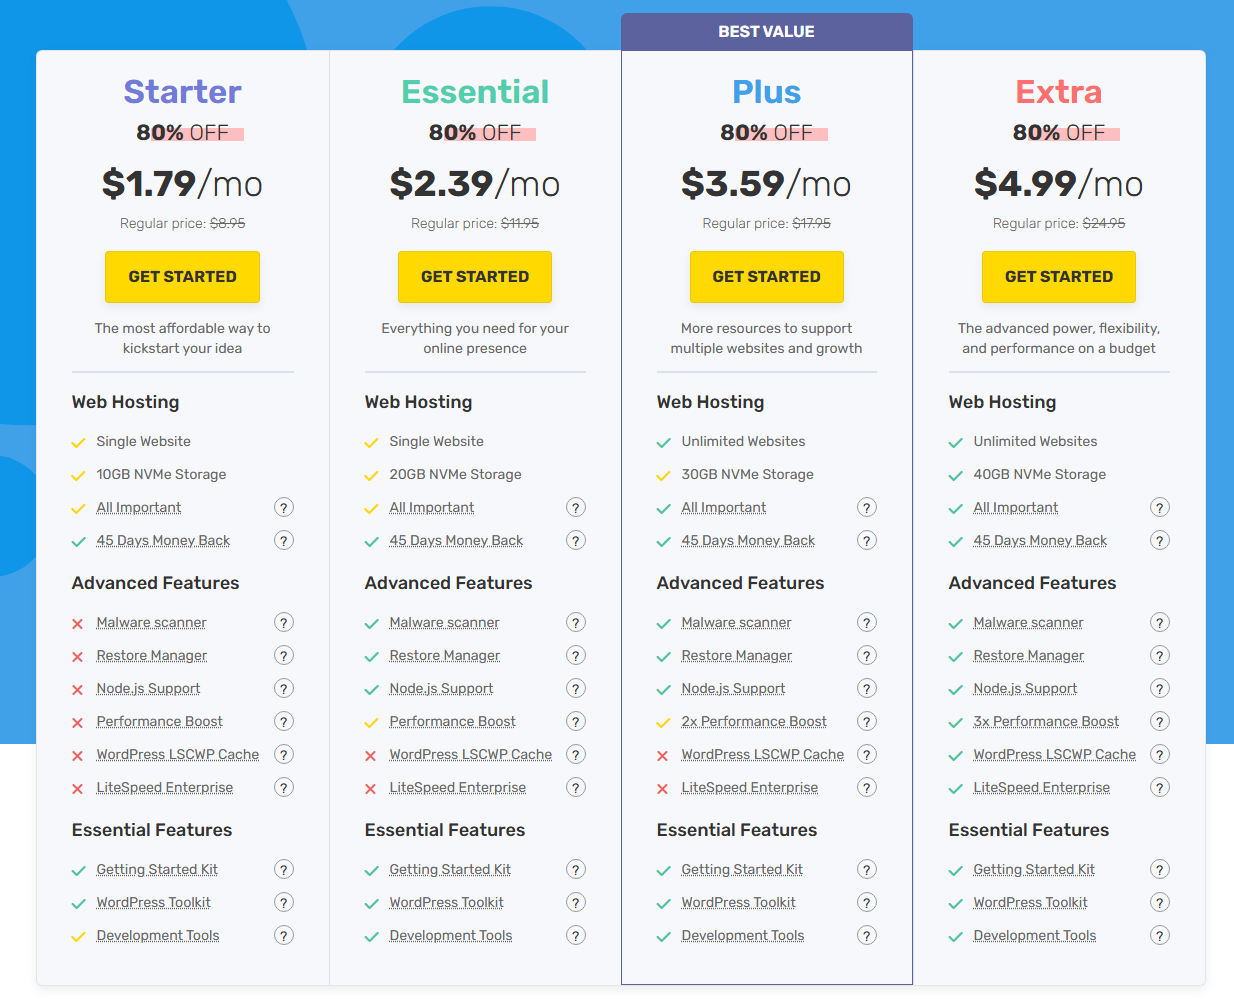Viewport: 1234px width, 999px height.
Task: Click 3x Performance Boost link in Extra
Action: (1046, 721)
